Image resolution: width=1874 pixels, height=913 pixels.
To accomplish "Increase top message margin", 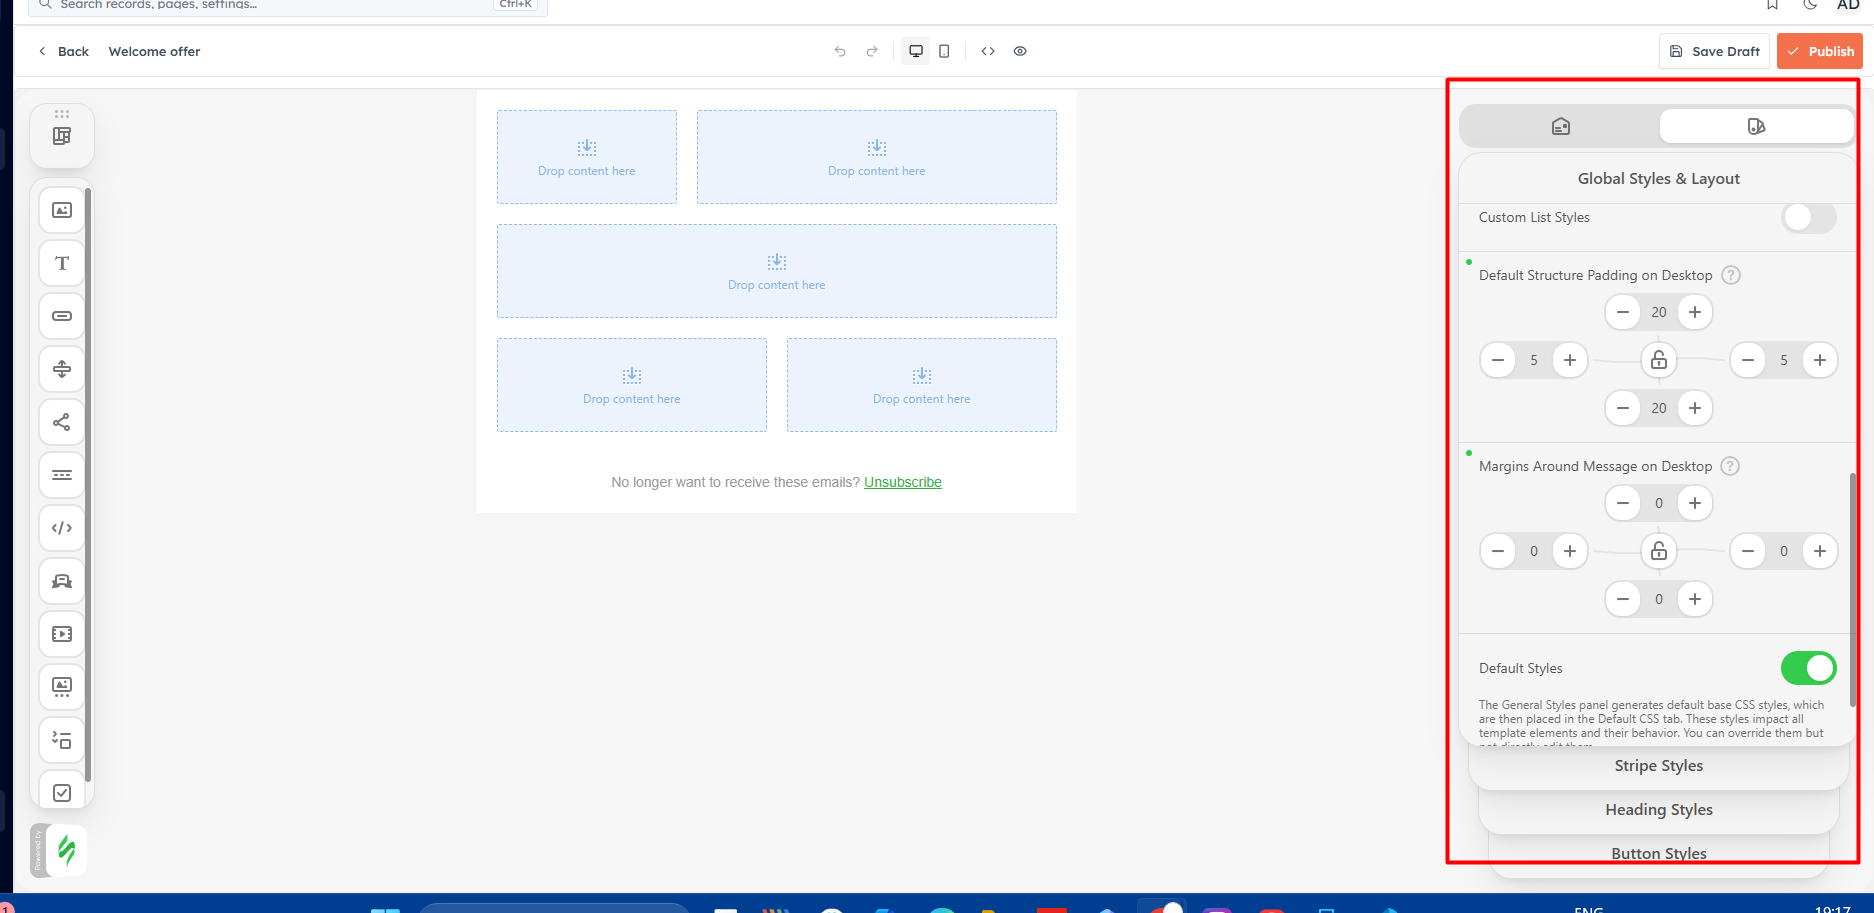I will (1695, 503).
